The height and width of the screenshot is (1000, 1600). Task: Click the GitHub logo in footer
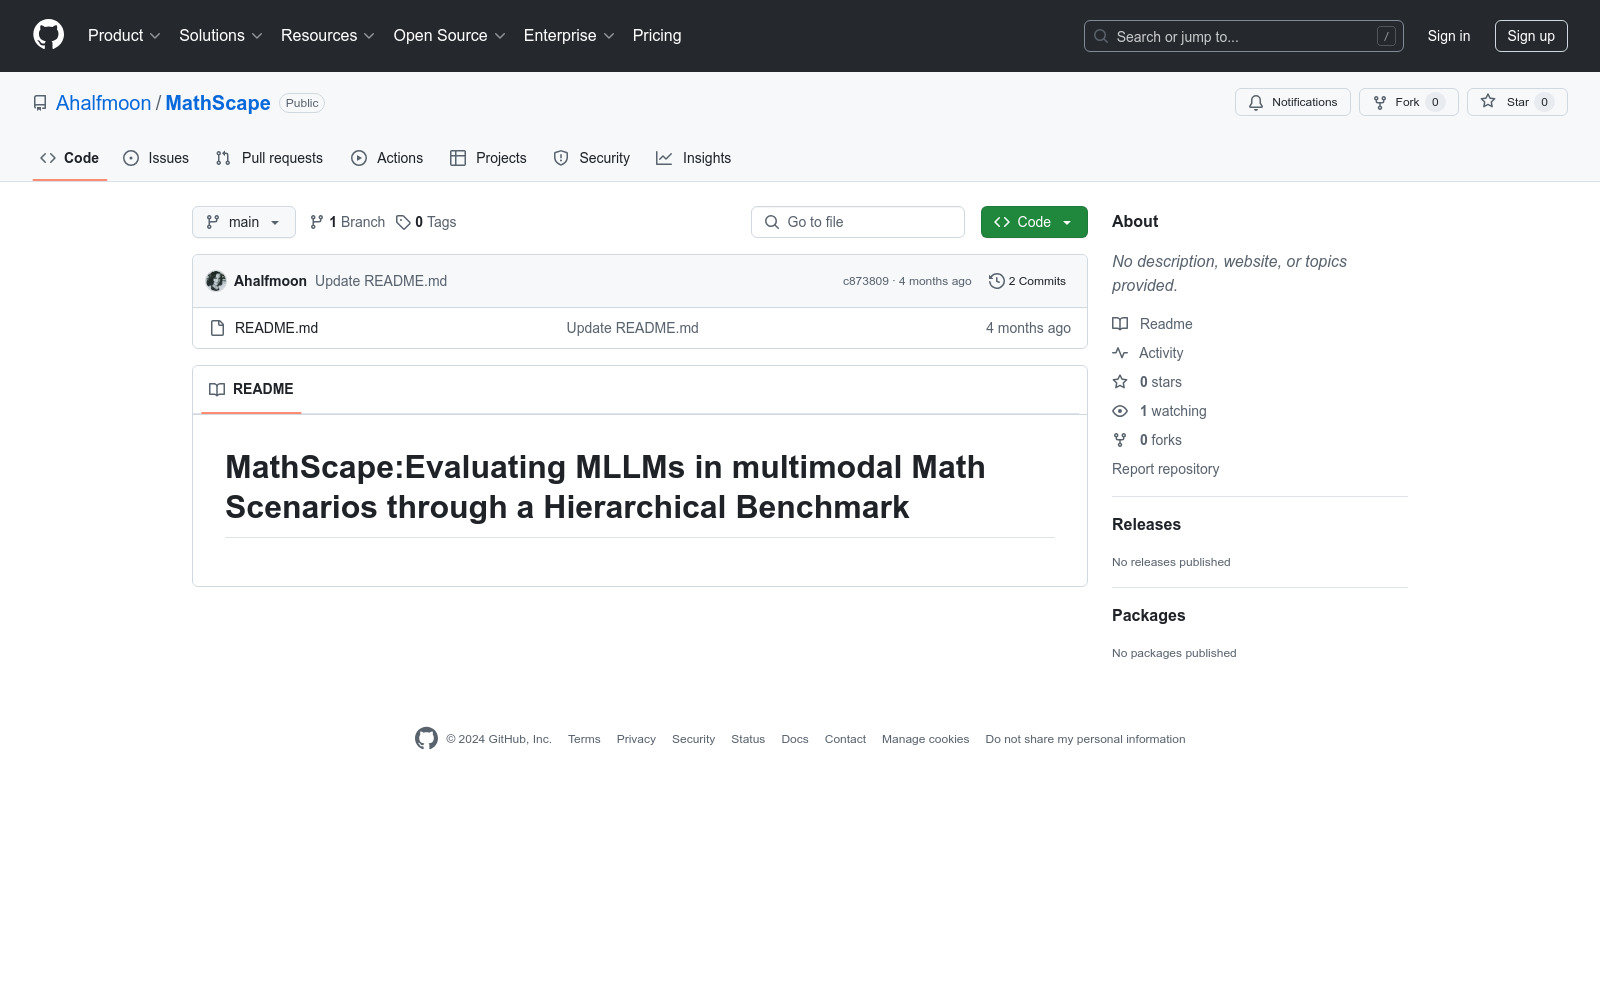pos(426,739)
